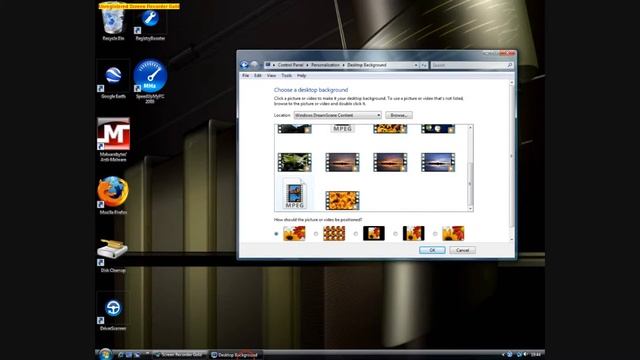Expand the arrow after Control Panel breadcrumb
The width and height of the screenshot is (640, 360).
click(x=307, y=65)
